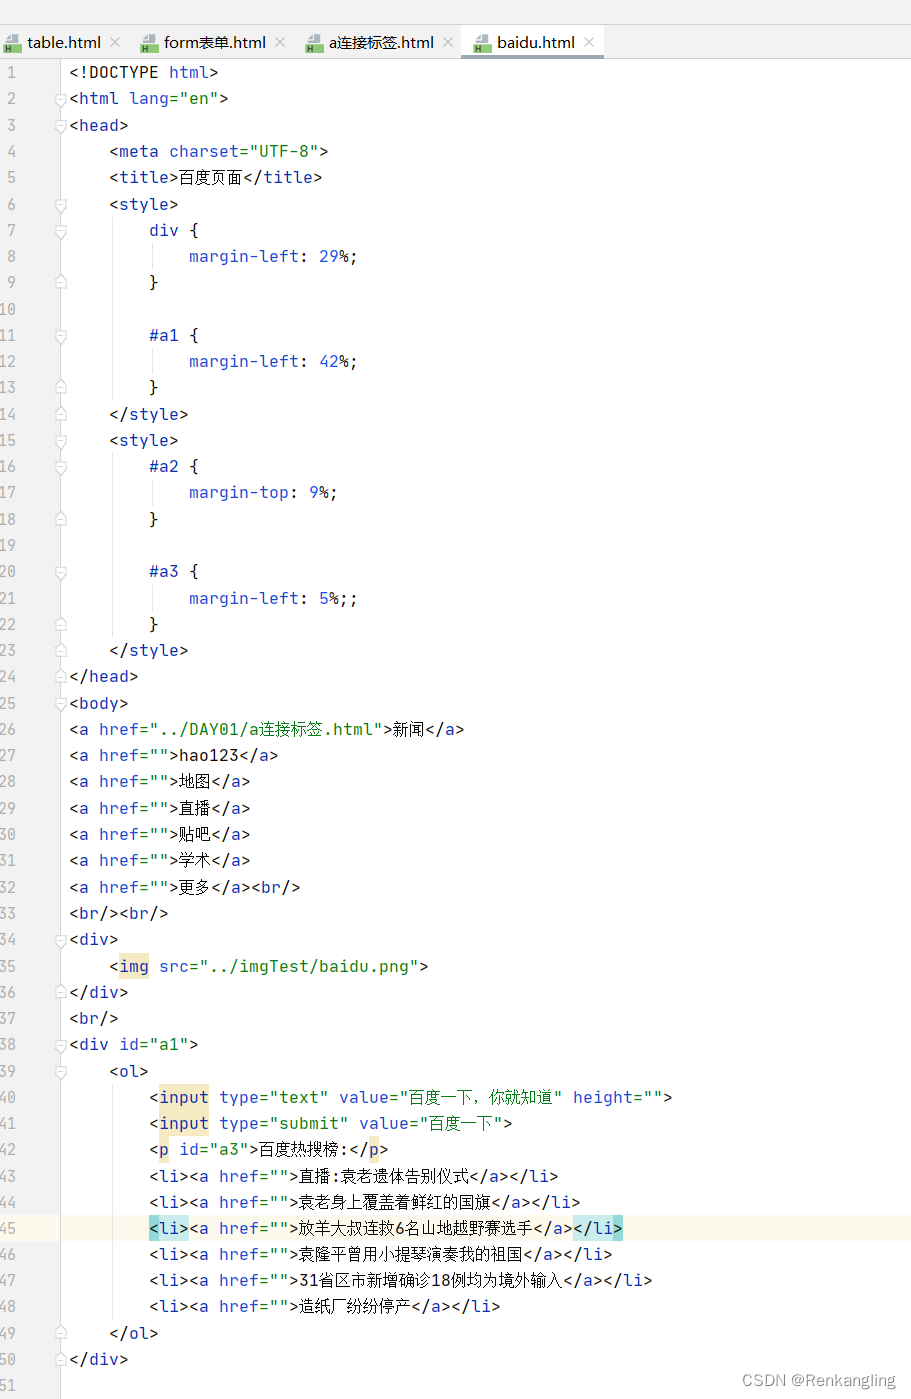The width and height of the screenshot is (911, 1399).
Task: Switch to the table.html tab
Action: tap(62, 42)
